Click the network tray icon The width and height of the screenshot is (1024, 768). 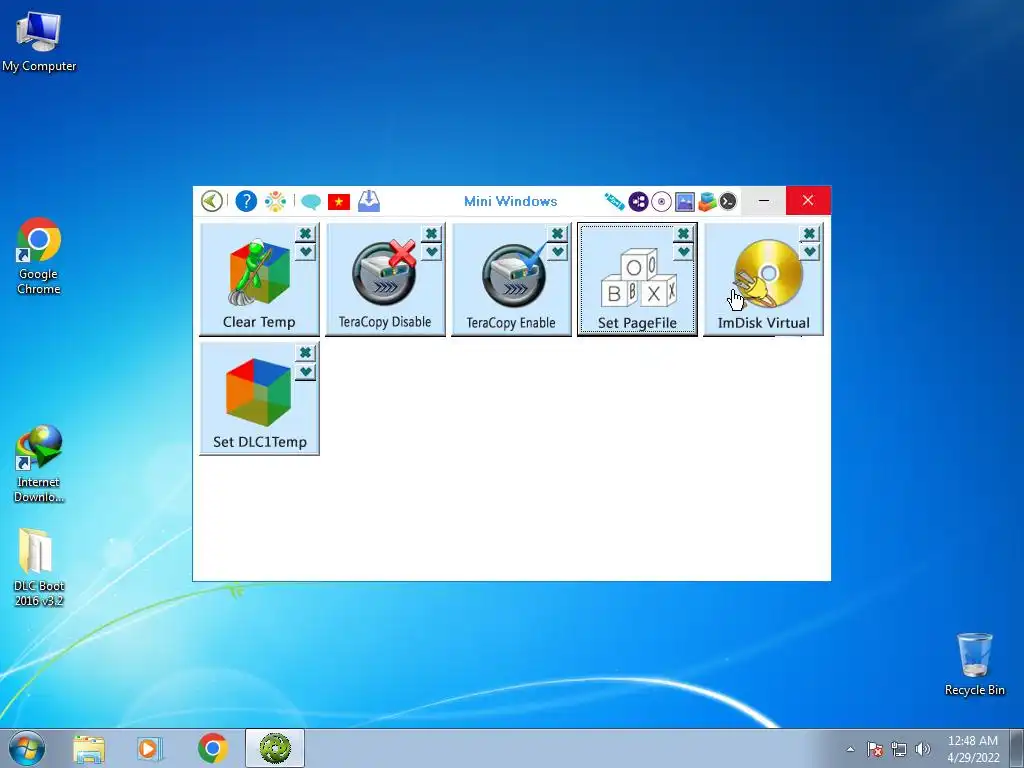[x=899, y=749]
